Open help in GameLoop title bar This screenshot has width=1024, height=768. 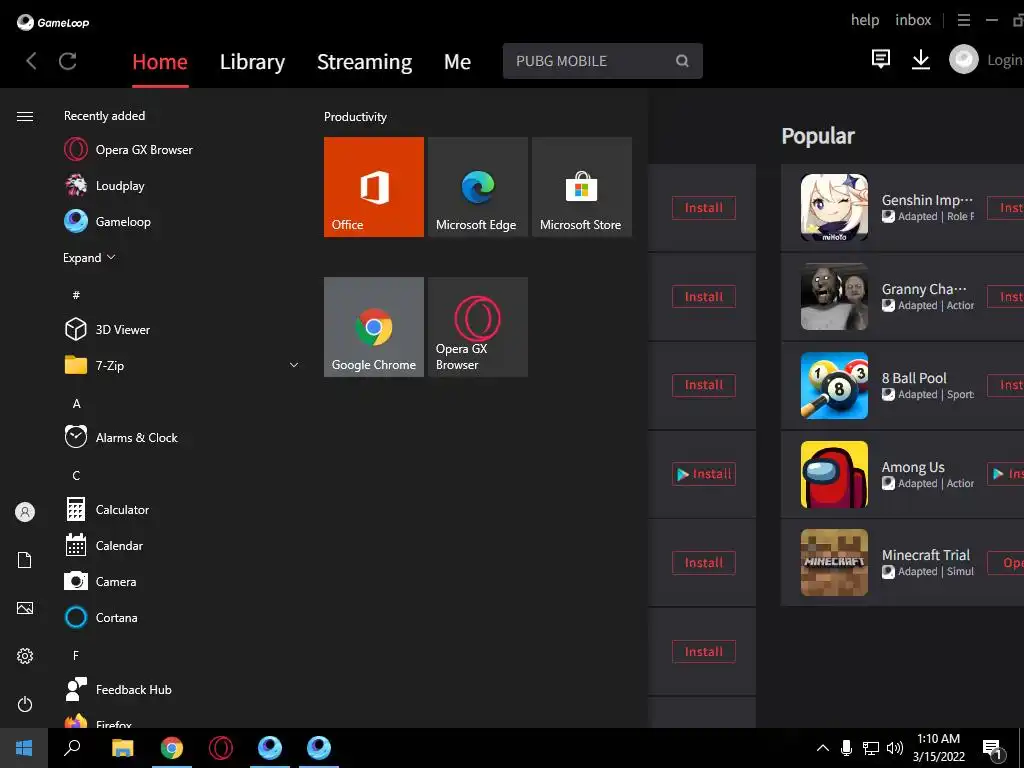(865, 20)
